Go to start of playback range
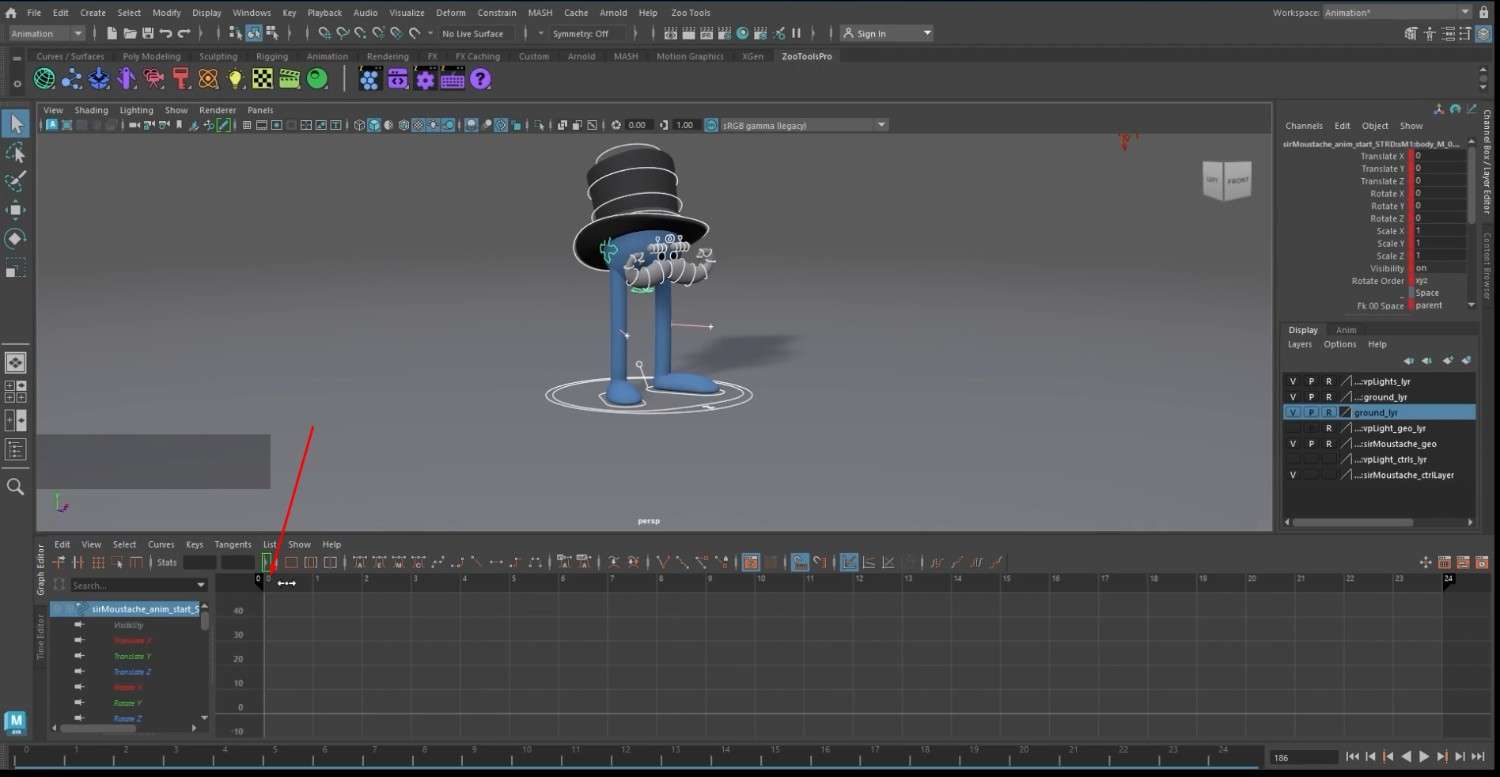 point(1352,757)
